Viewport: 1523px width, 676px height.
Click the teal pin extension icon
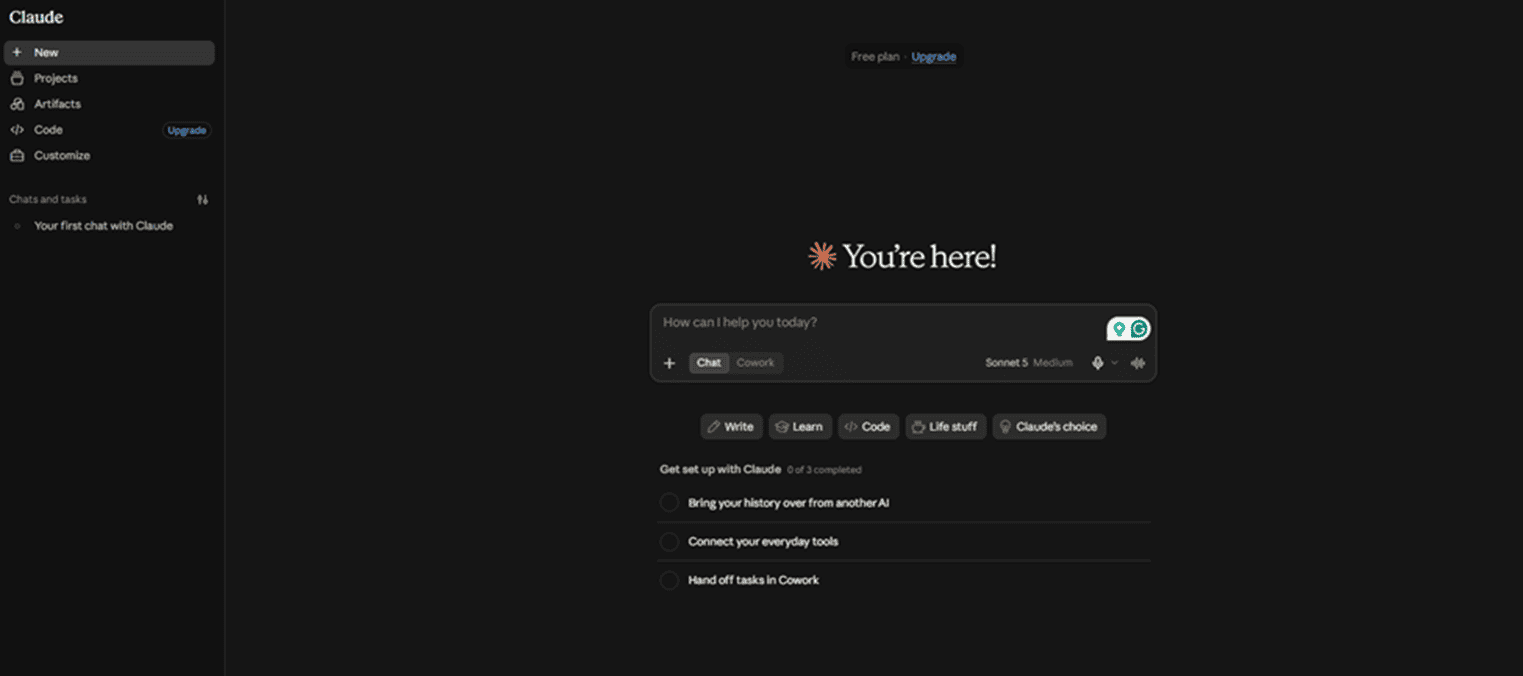[x=1119, y=329]
